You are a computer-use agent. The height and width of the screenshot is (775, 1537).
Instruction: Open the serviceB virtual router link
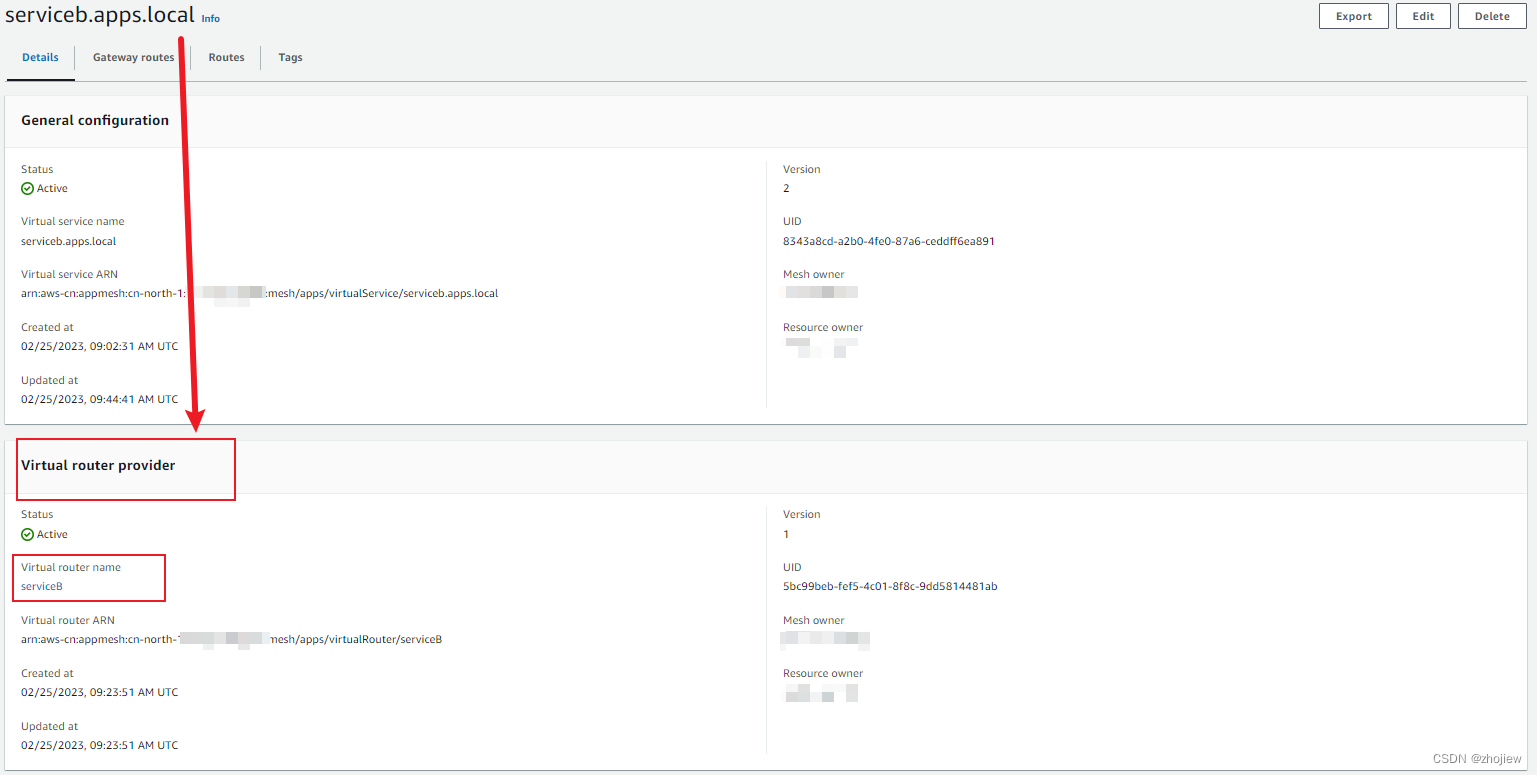pyautogui.click(x=42, y=586)
